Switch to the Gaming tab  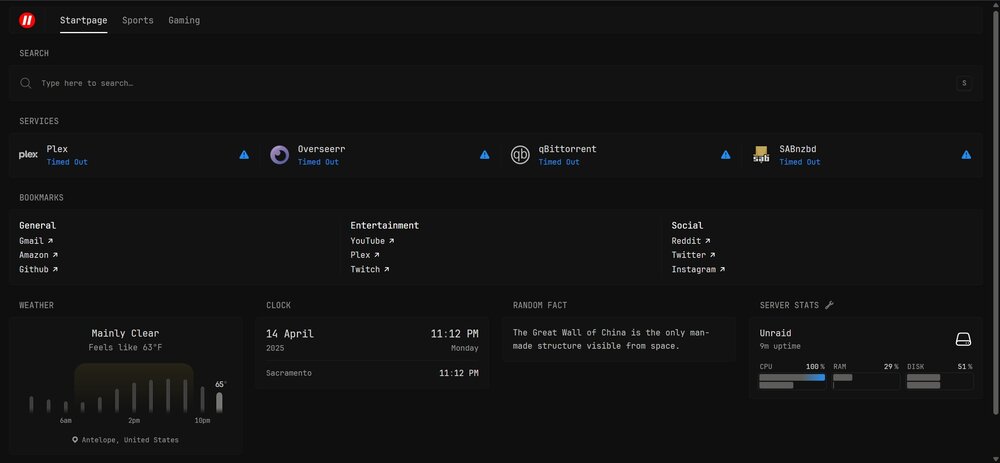click(184, 20)
